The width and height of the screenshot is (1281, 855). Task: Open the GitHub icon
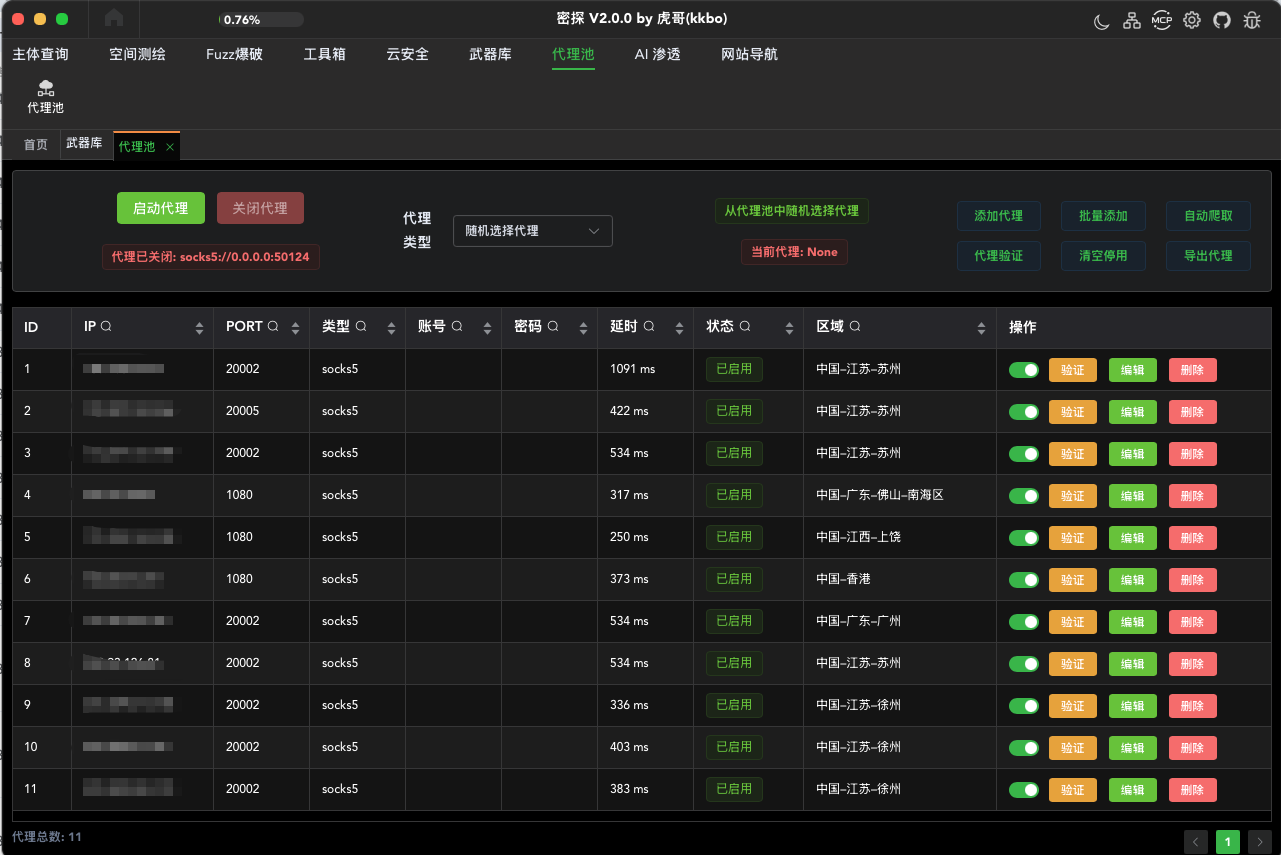click(x=1221, y=20)
